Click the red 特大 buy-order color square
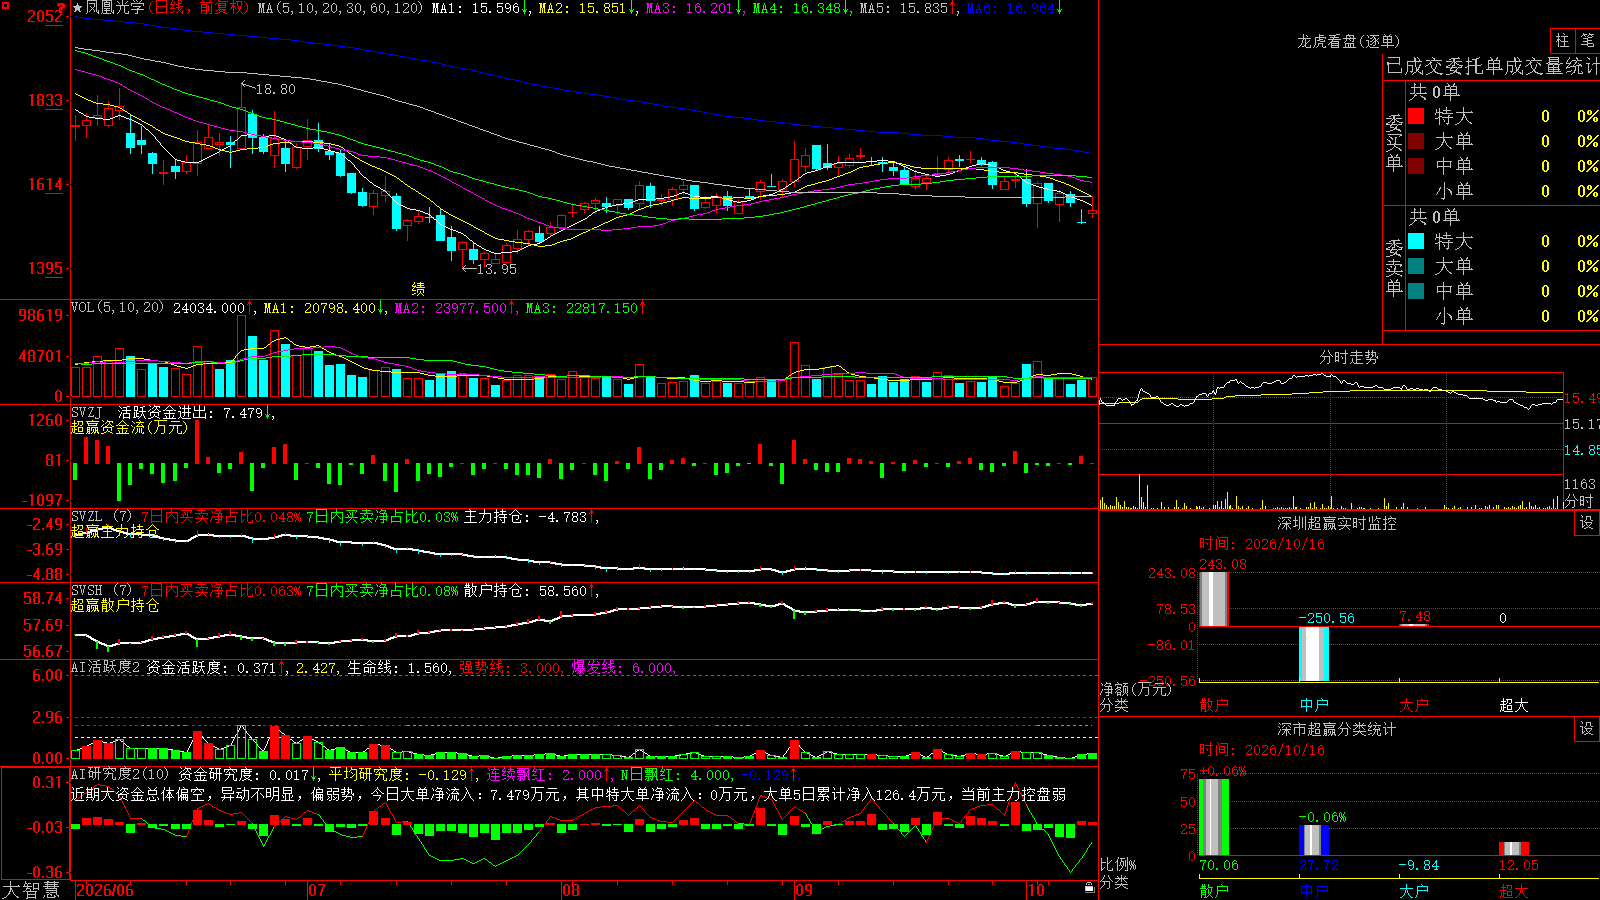This screenshot has width=1600, height=900. pos(1416,116)
